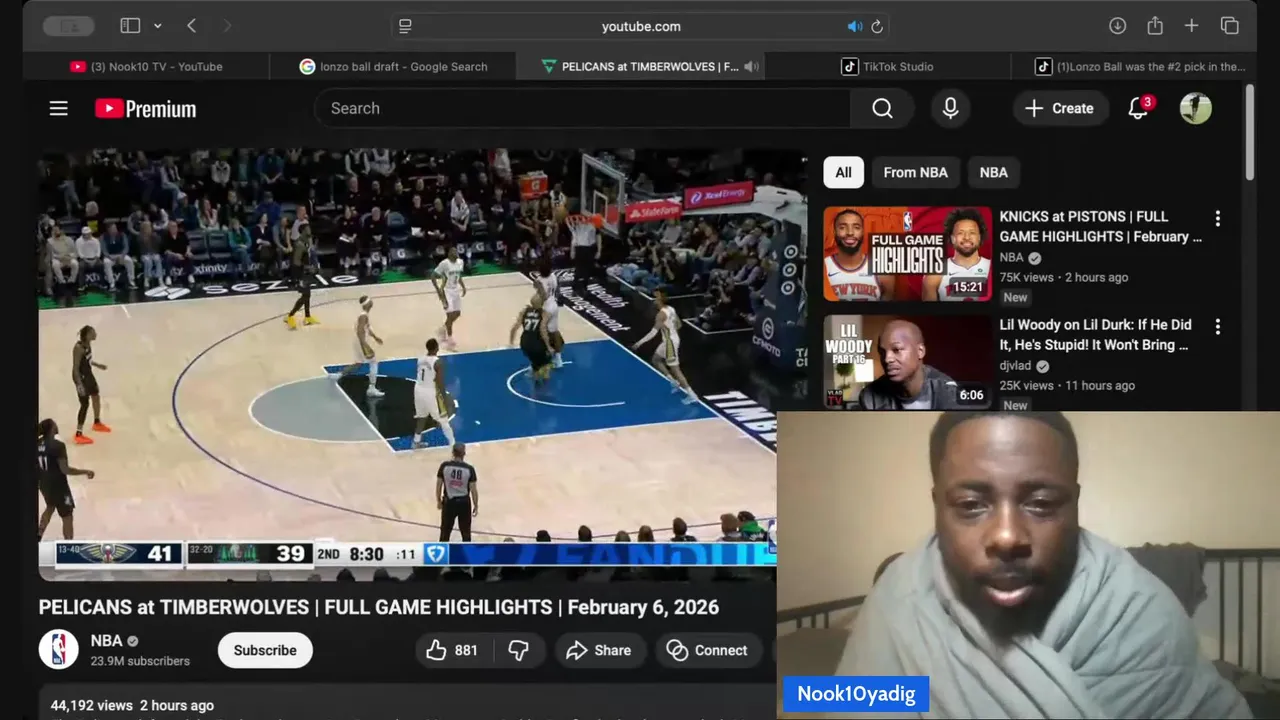Open Safari downloads icon

1118,26
